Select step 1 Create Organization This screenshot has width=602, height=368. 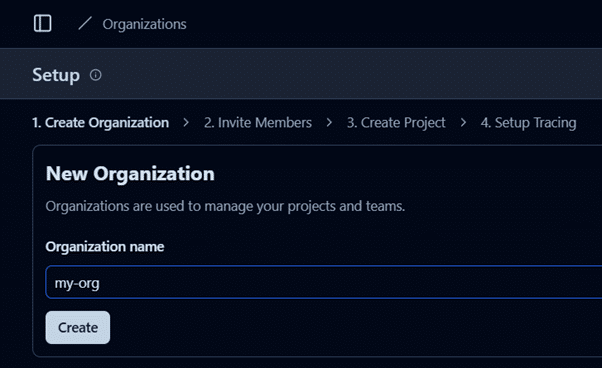(101, 123)
